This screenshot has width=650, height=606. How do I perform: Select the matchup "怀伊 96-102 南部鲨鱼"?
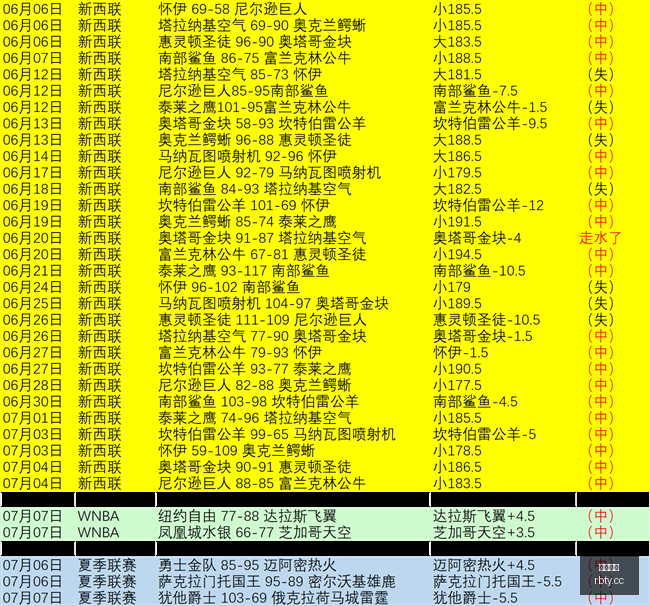coord(229,287)
